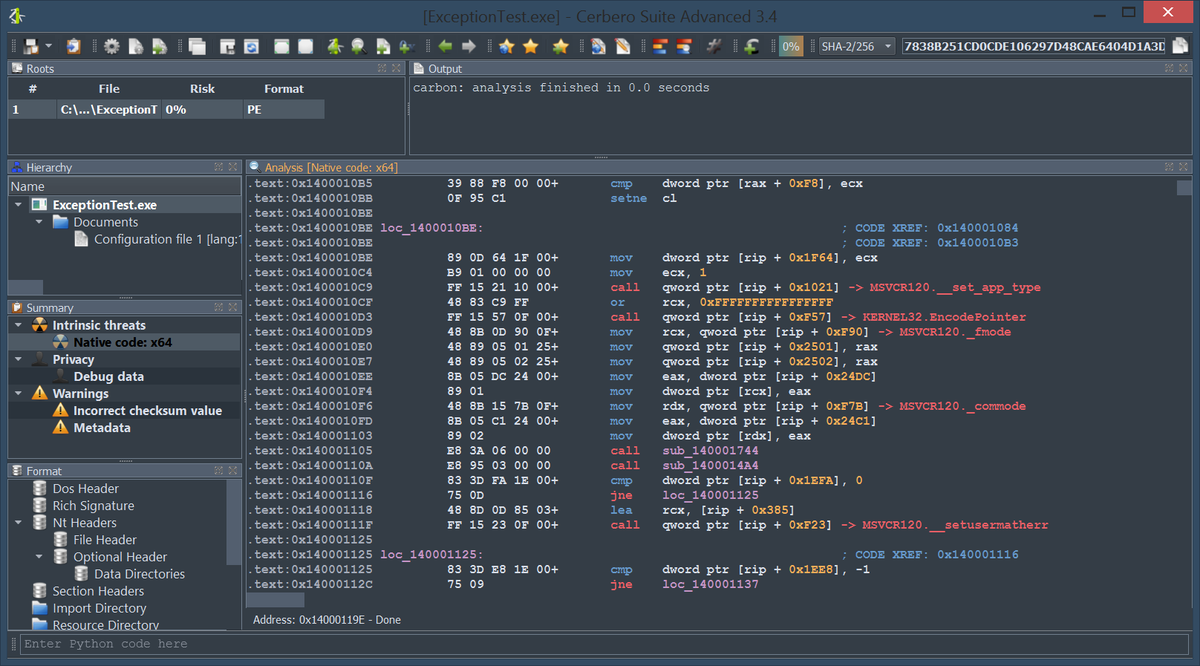Collapse the Intrinsic threats group
This screenshot has height=666, width=1200.
[x=18, y=325]
